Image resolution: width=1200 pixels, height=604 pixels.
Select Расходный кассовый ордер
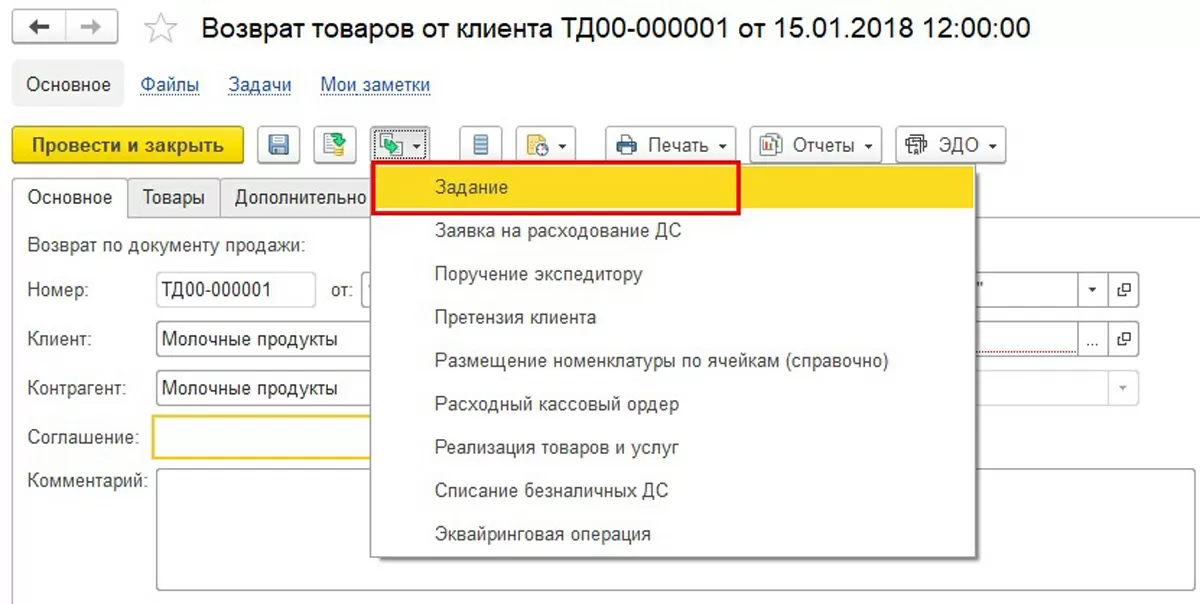tap(673, 404)
